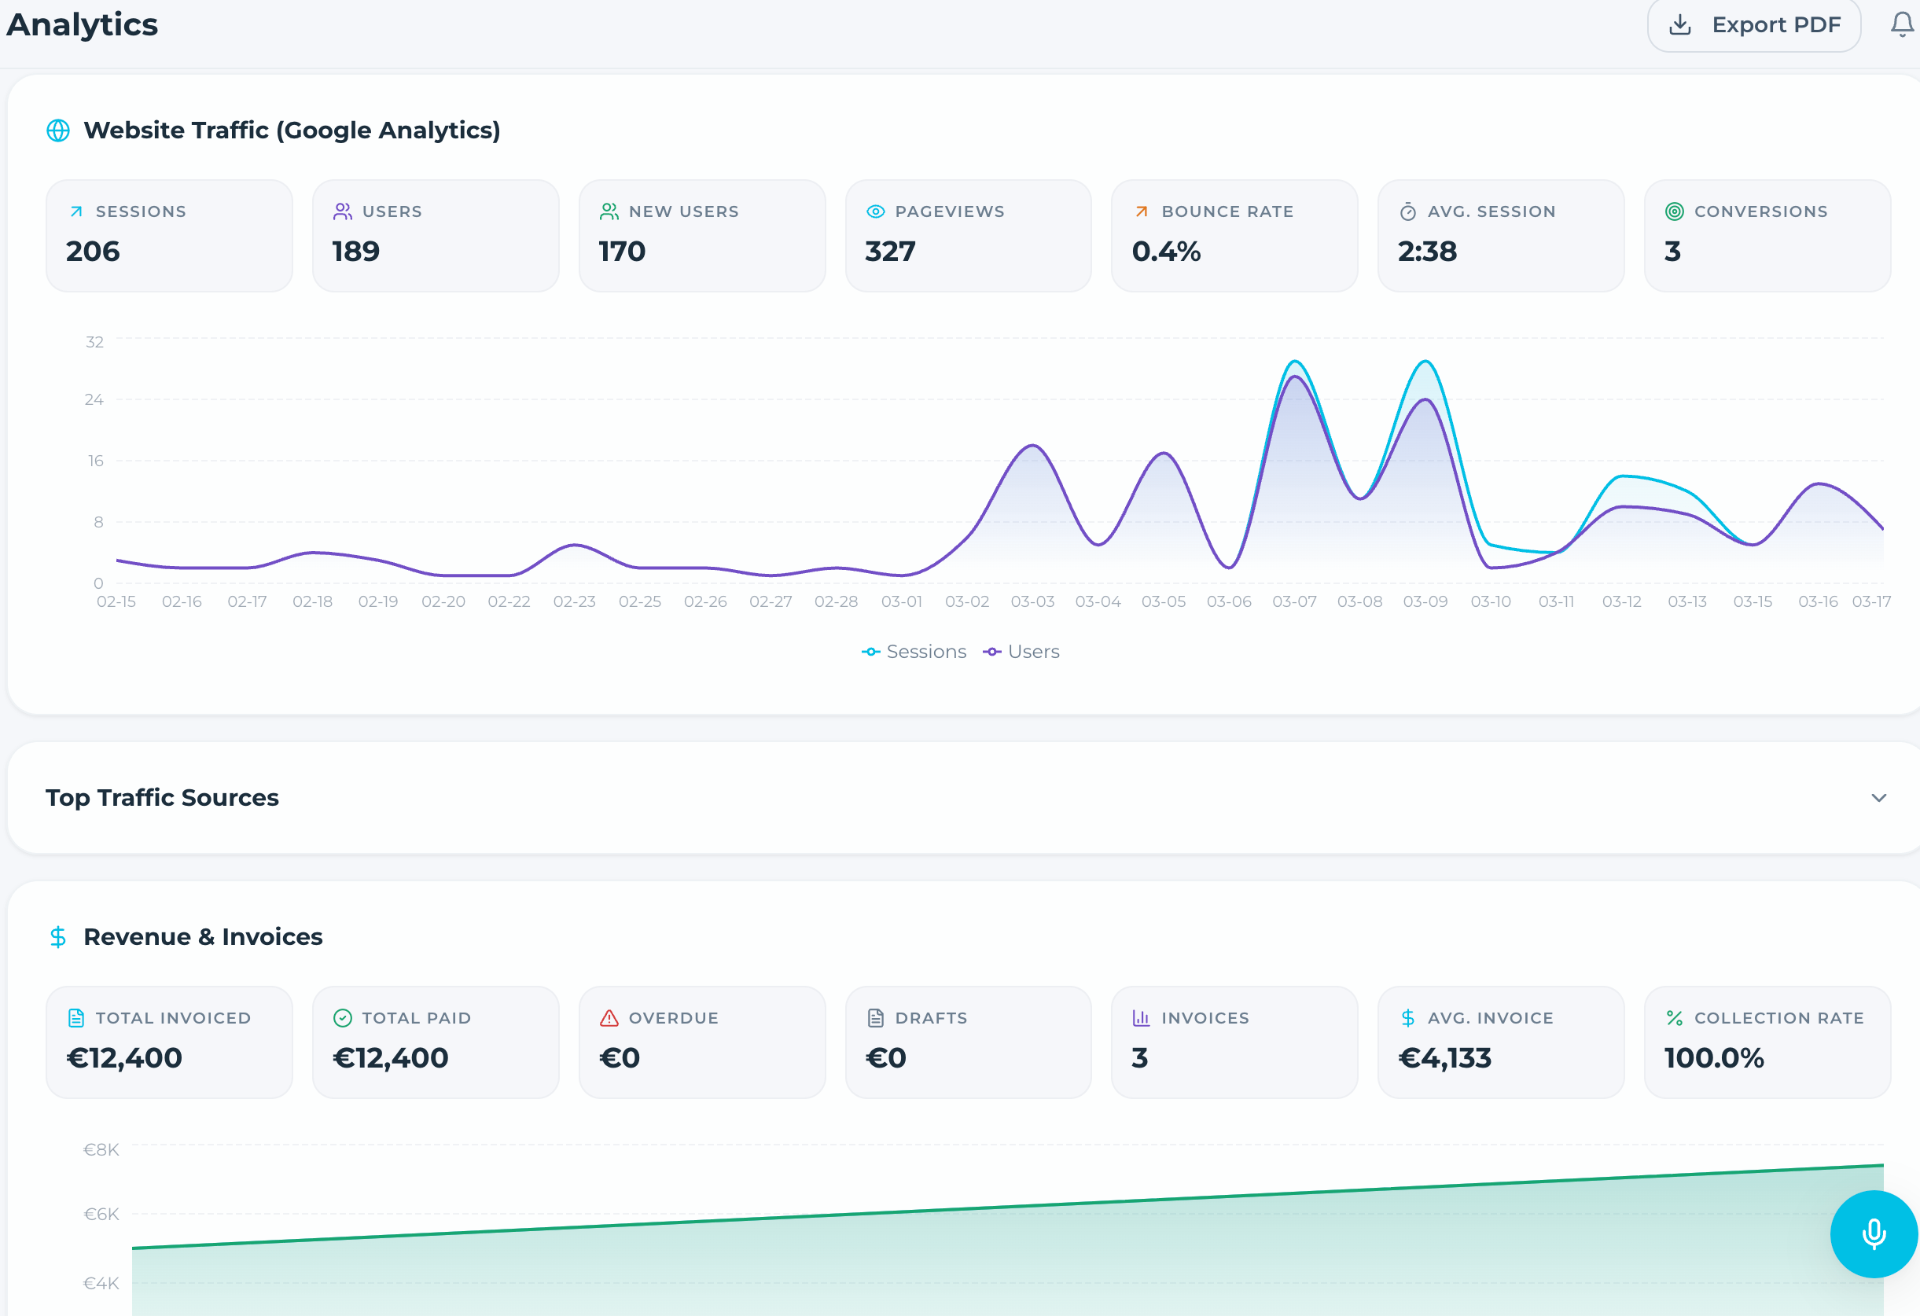1920x1316 pixels.
Task: Click the Drafts document icon
Action: pyautogui.click(x=875, y=1018)
